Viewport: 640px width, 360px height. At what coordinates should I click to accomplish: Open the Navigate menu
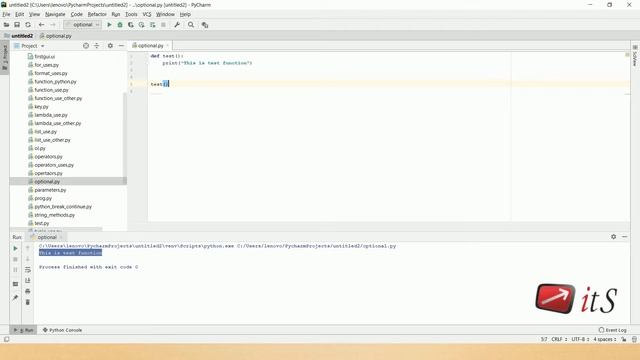point(55,14)
